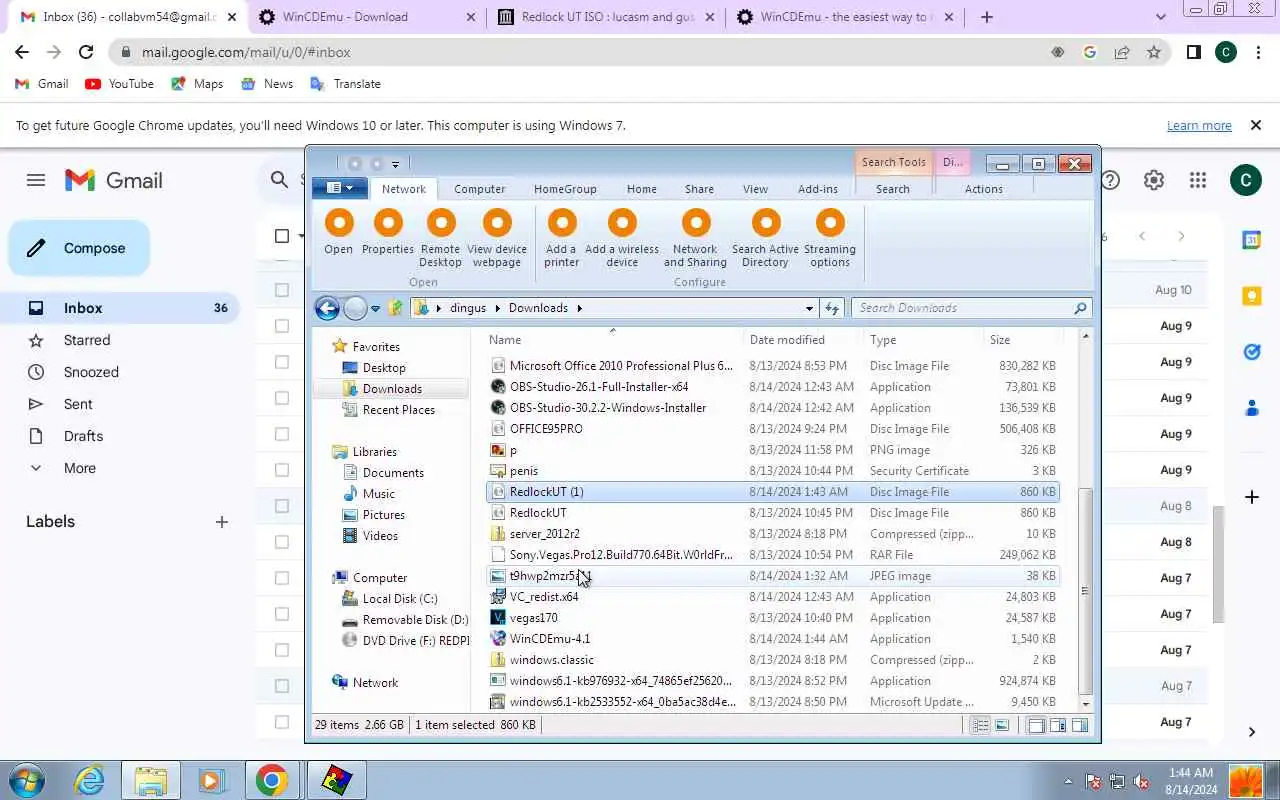Click the refresh button beside address bar
The image size is (1280, 800).
coord(831,308)
